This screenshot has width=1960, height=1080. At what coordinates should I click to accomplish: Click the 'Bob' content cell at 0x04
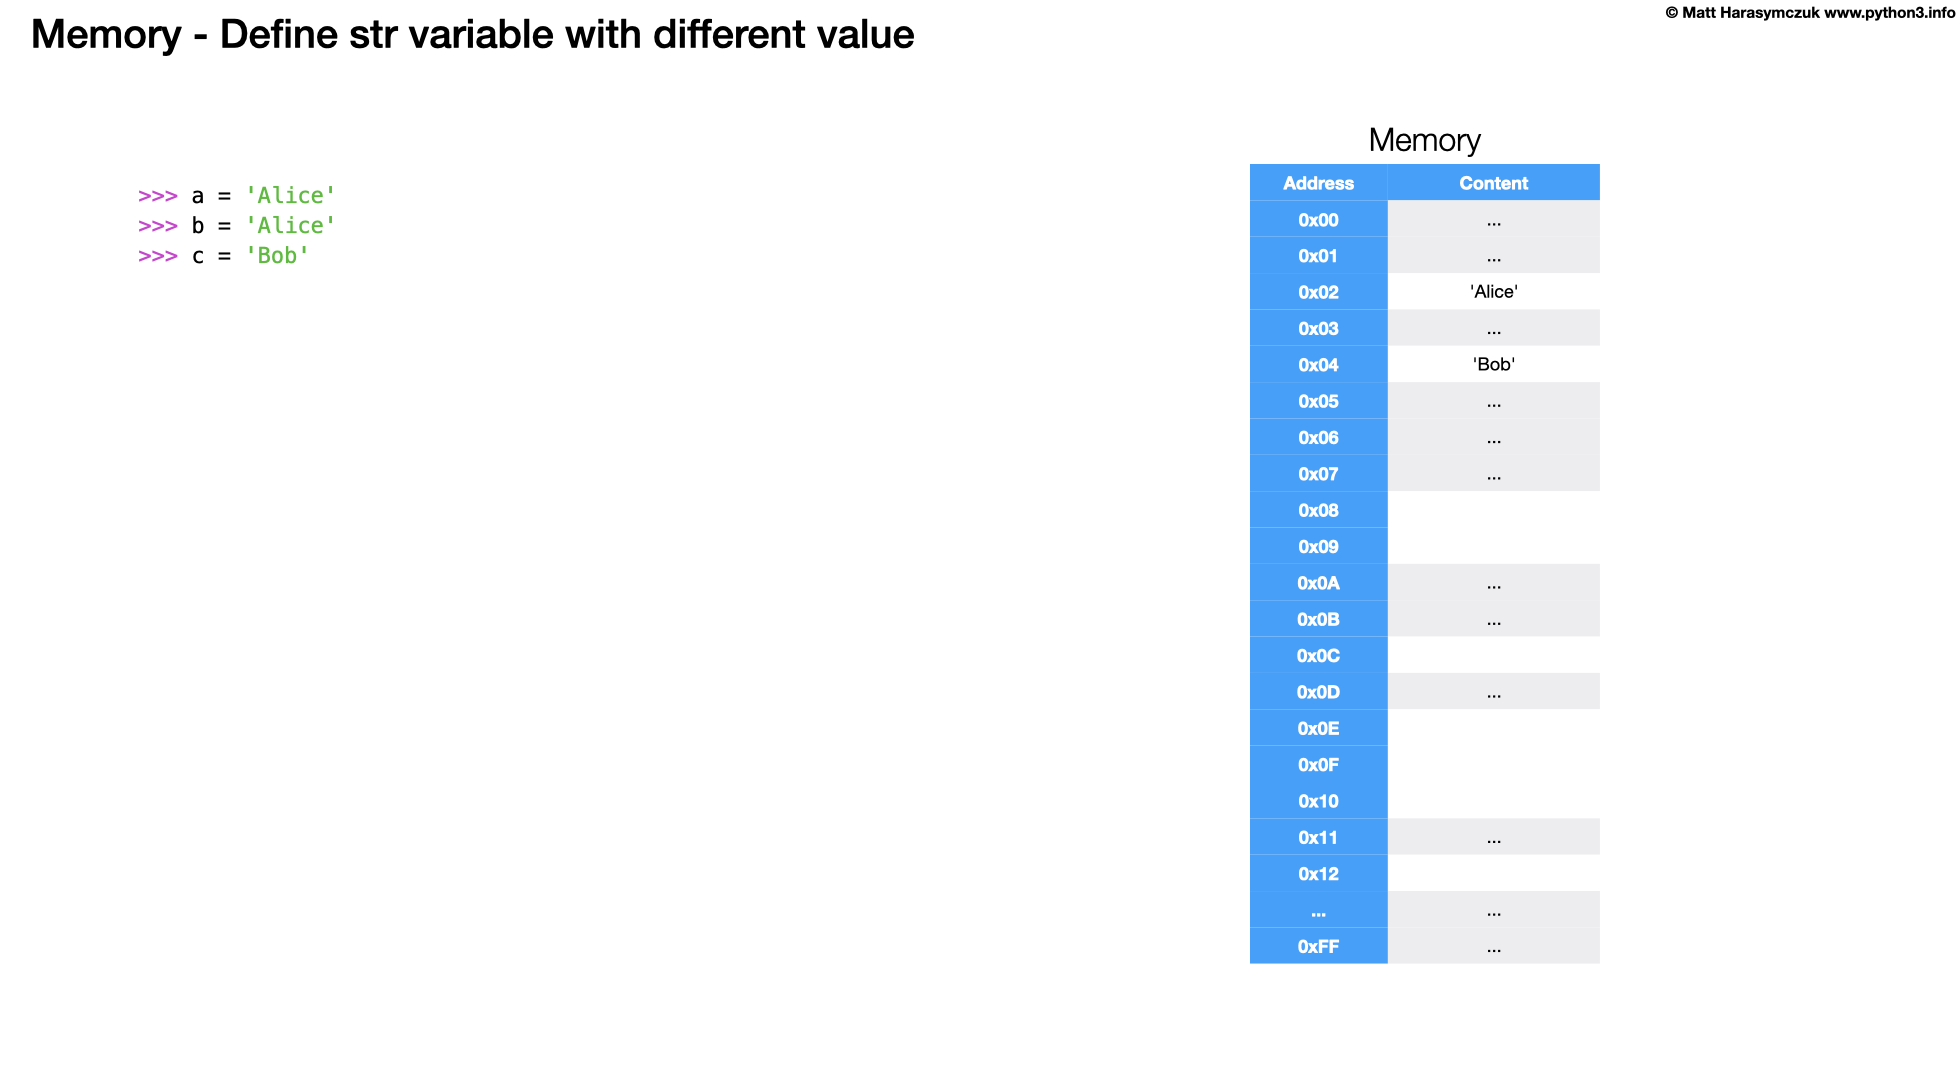(1493, 365)
